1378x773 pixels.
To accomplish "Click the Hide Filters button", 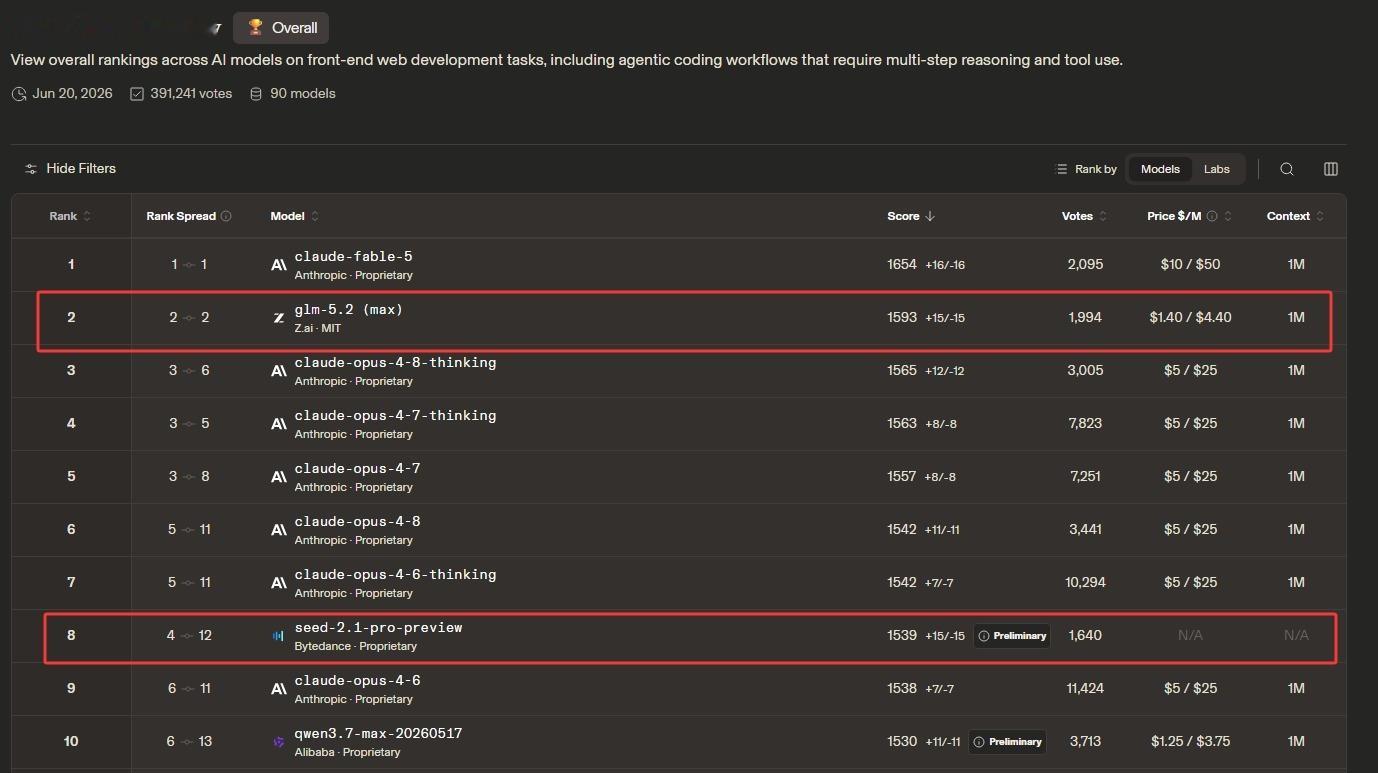I will pyautogui.click(x=71, y=169).
